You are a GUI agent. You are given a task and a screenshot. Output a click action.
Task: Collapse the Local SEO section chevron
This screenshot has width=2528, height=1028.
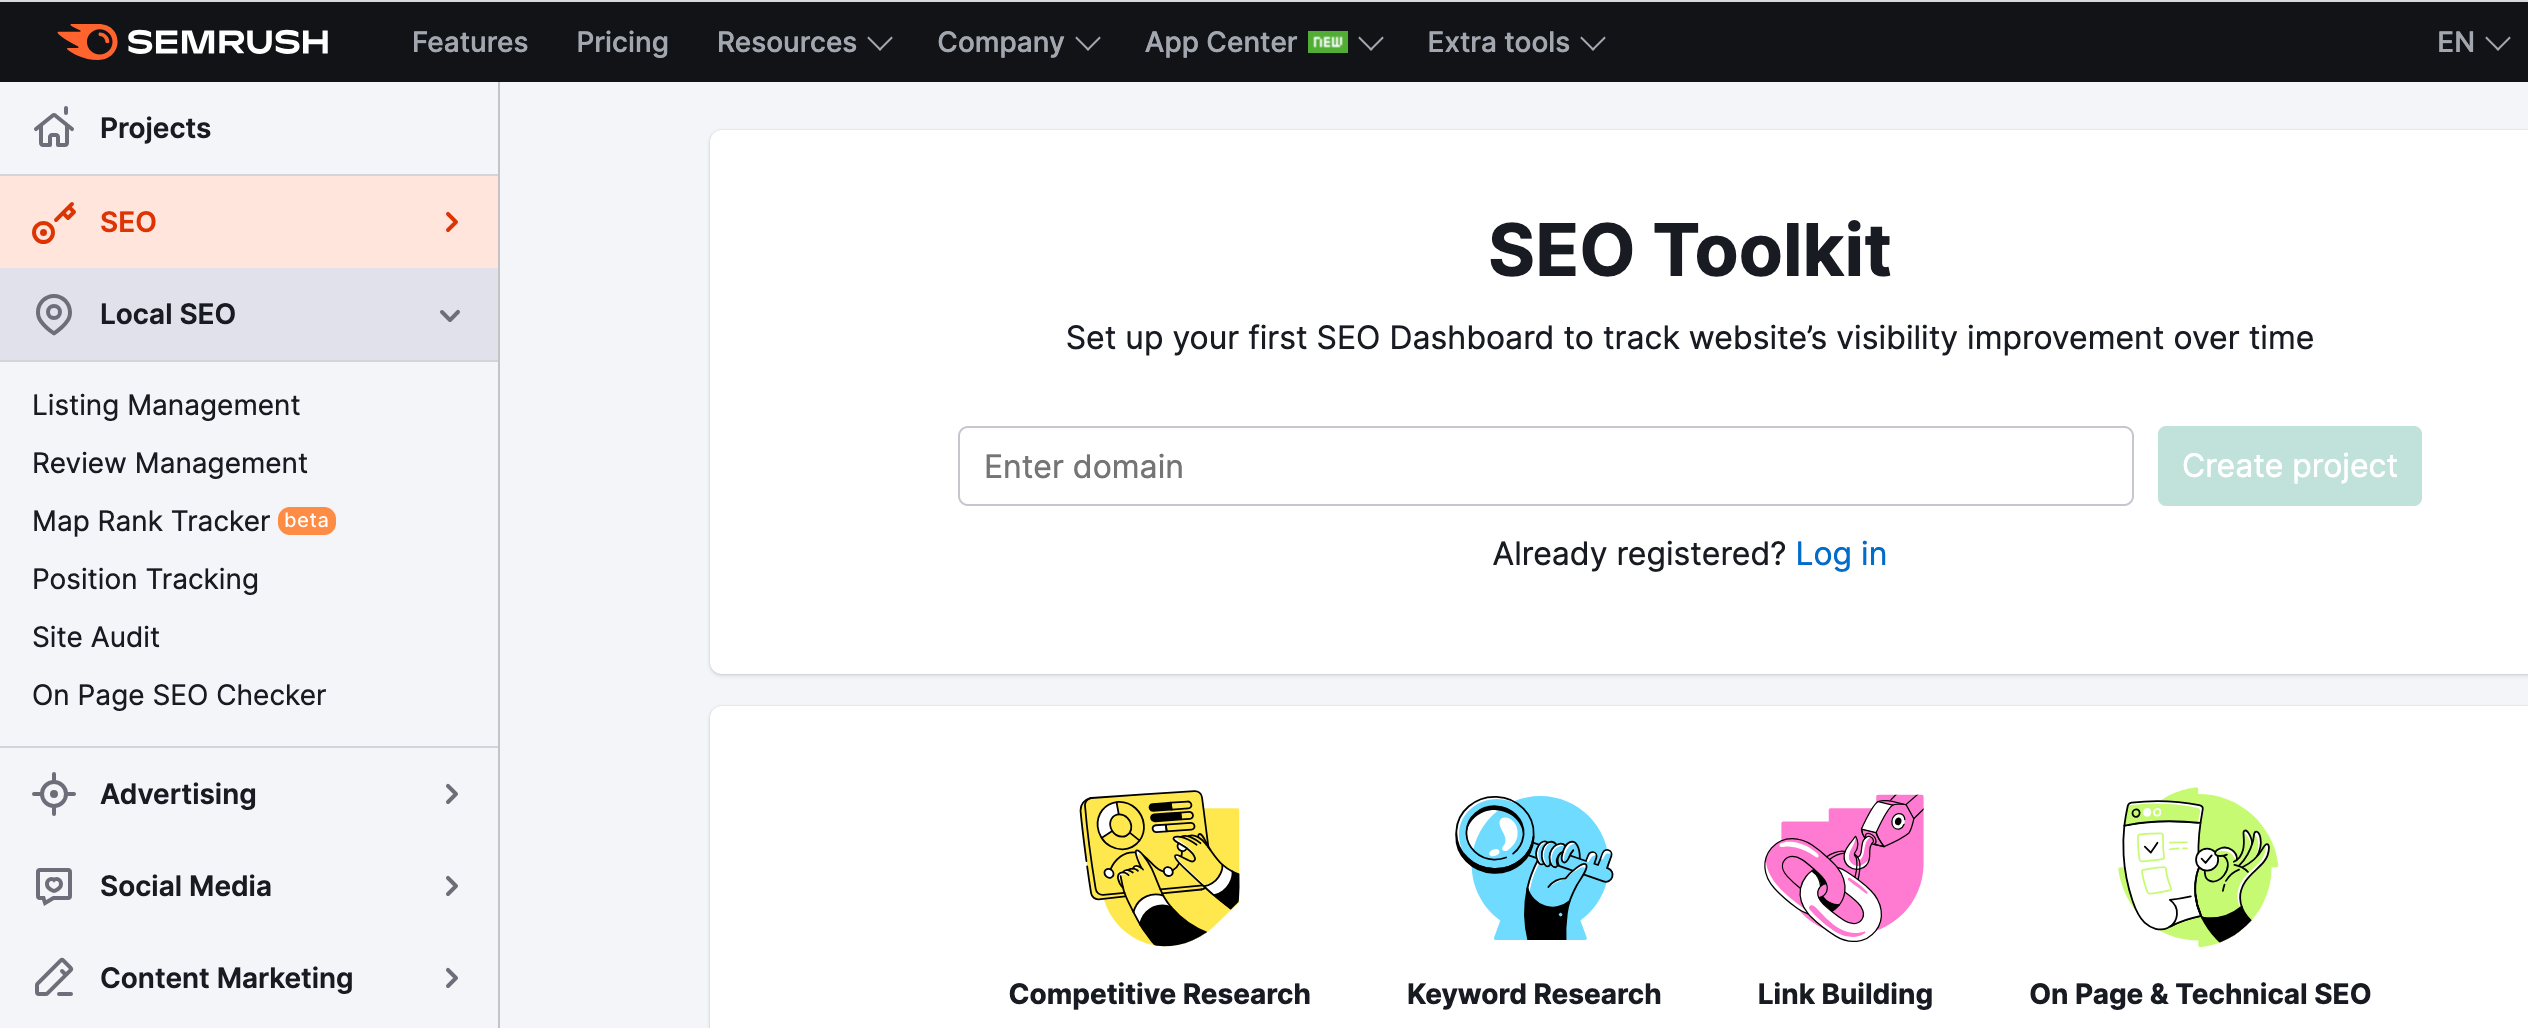point(450,315)
